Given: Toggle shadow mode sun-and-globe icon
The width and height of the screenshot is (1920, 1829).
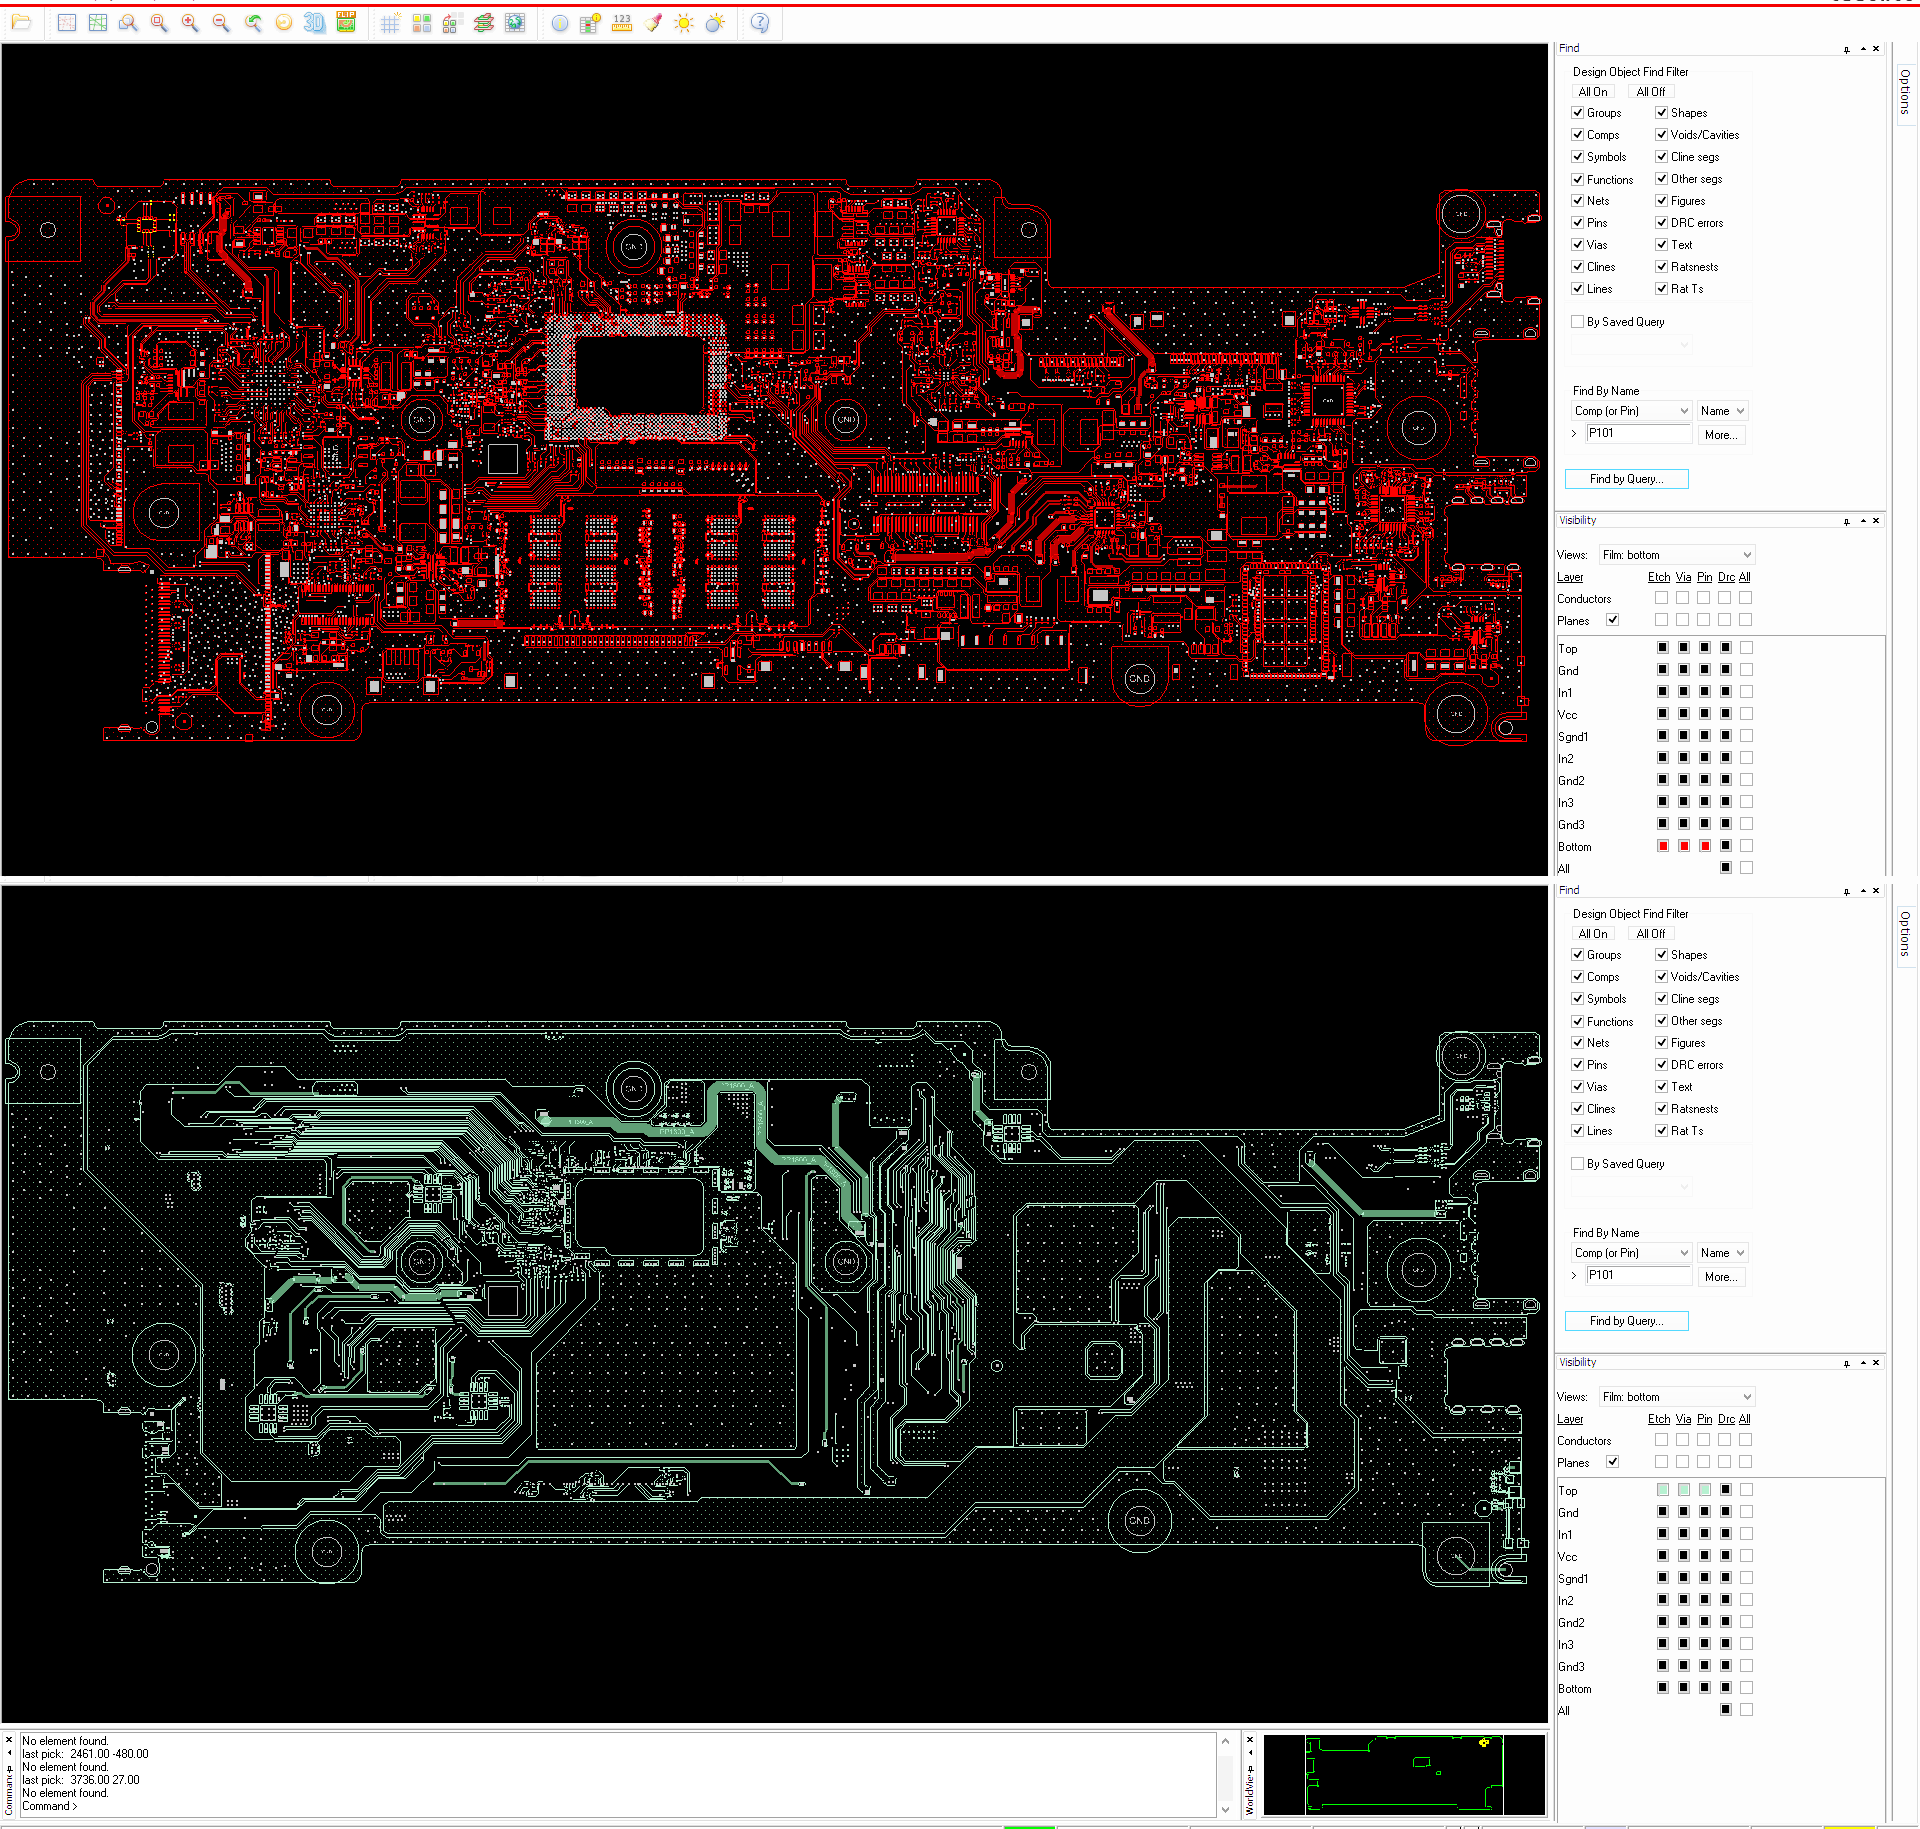Looking at the screenshot, I should (x=715, y=23).
